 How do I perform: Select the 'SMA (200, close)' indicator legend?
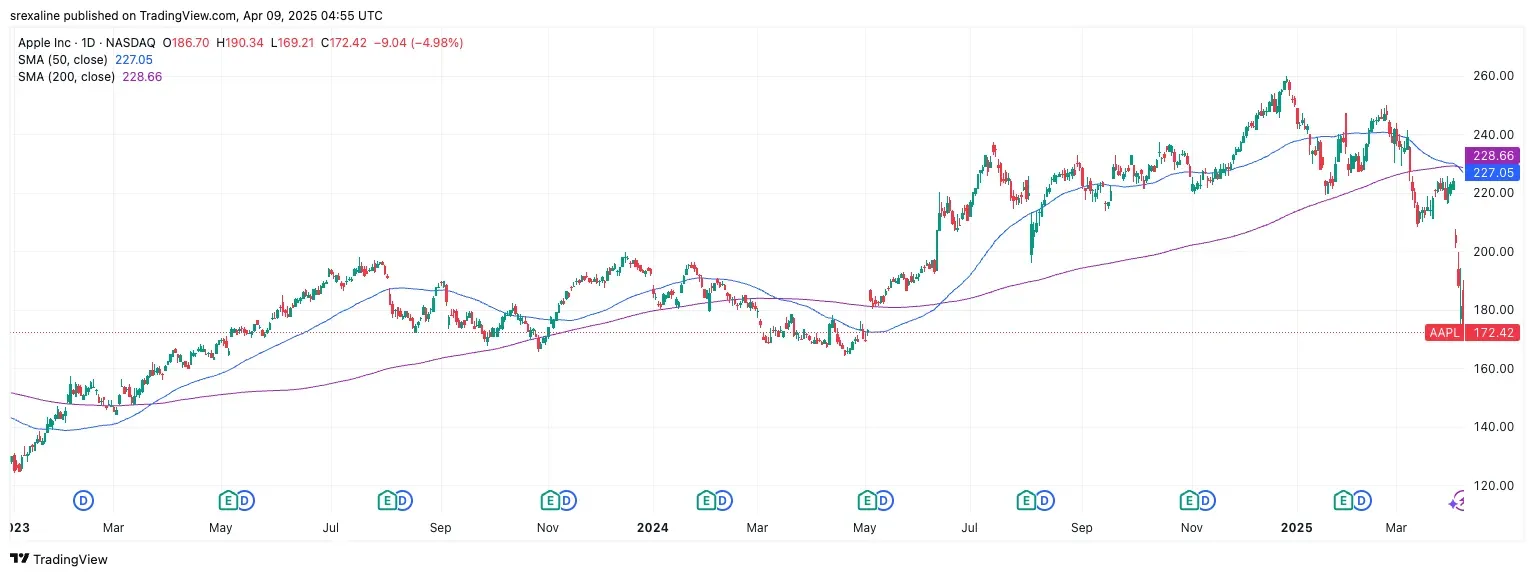click(x=66, y=77)
